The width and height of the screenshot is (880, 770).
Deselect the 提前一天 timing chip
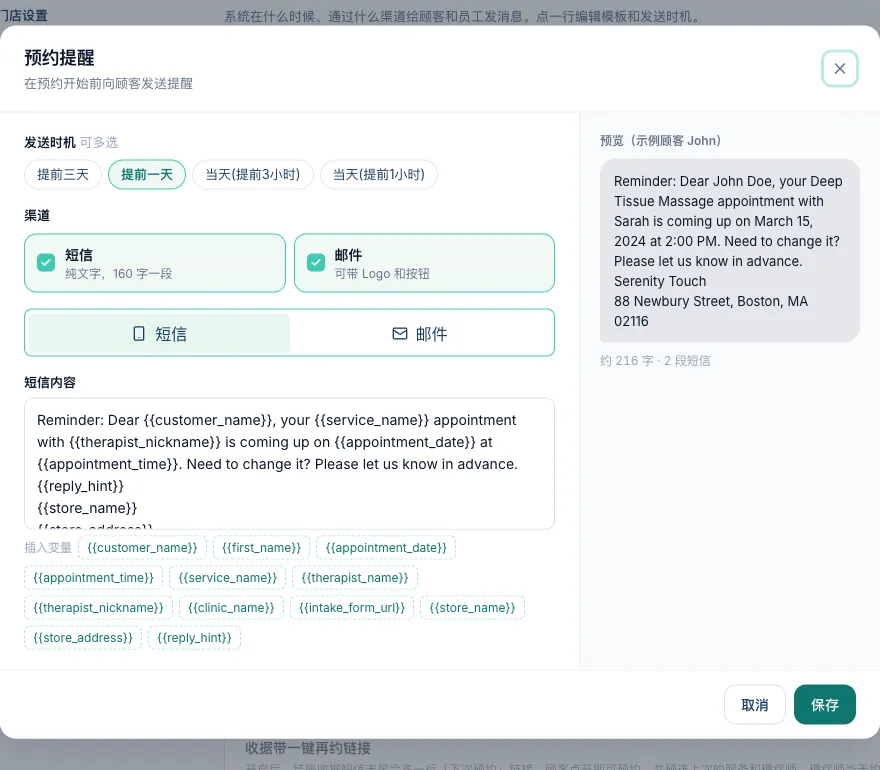(x=147, y=175)
